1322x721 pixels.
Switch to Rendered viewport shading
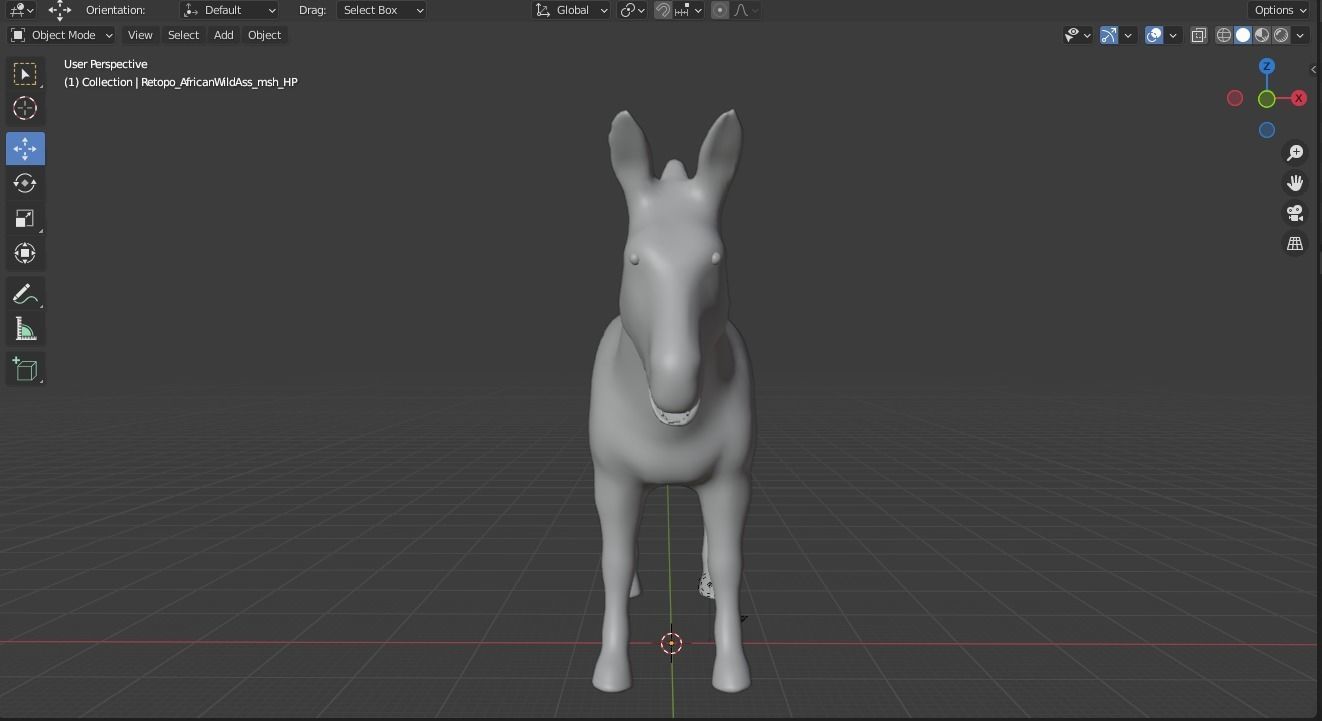[x=1281, y=35]
